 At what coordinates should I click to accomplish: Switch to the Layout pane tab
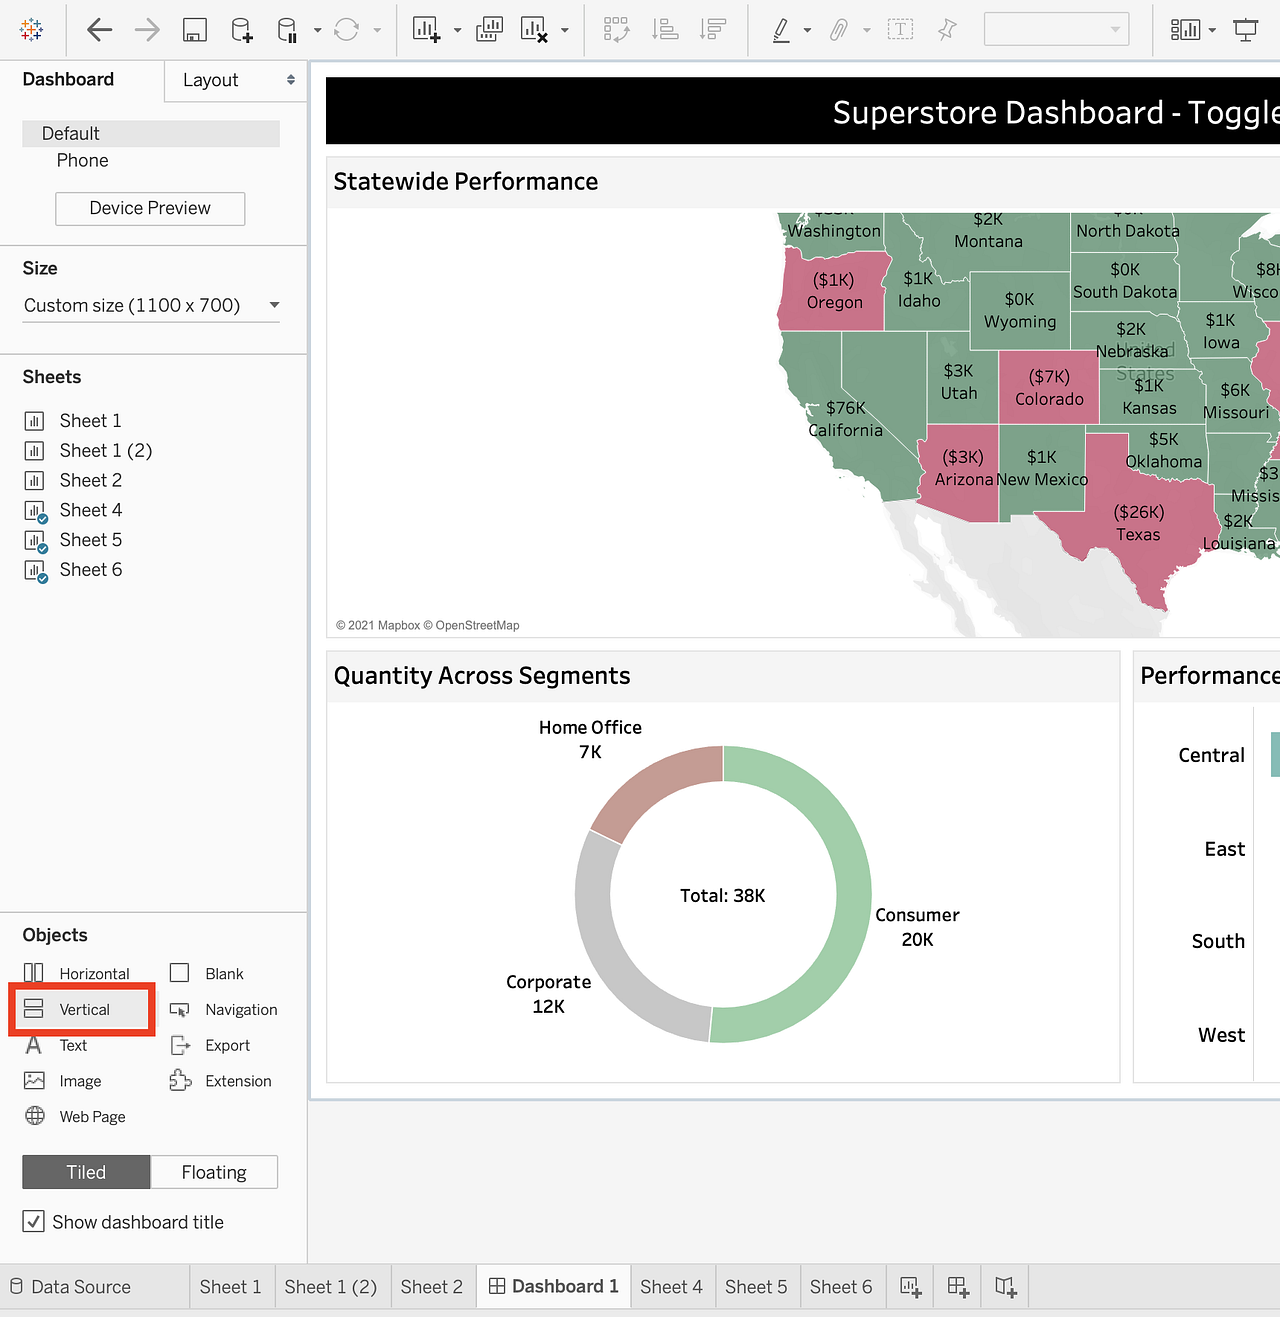point(236,80)
